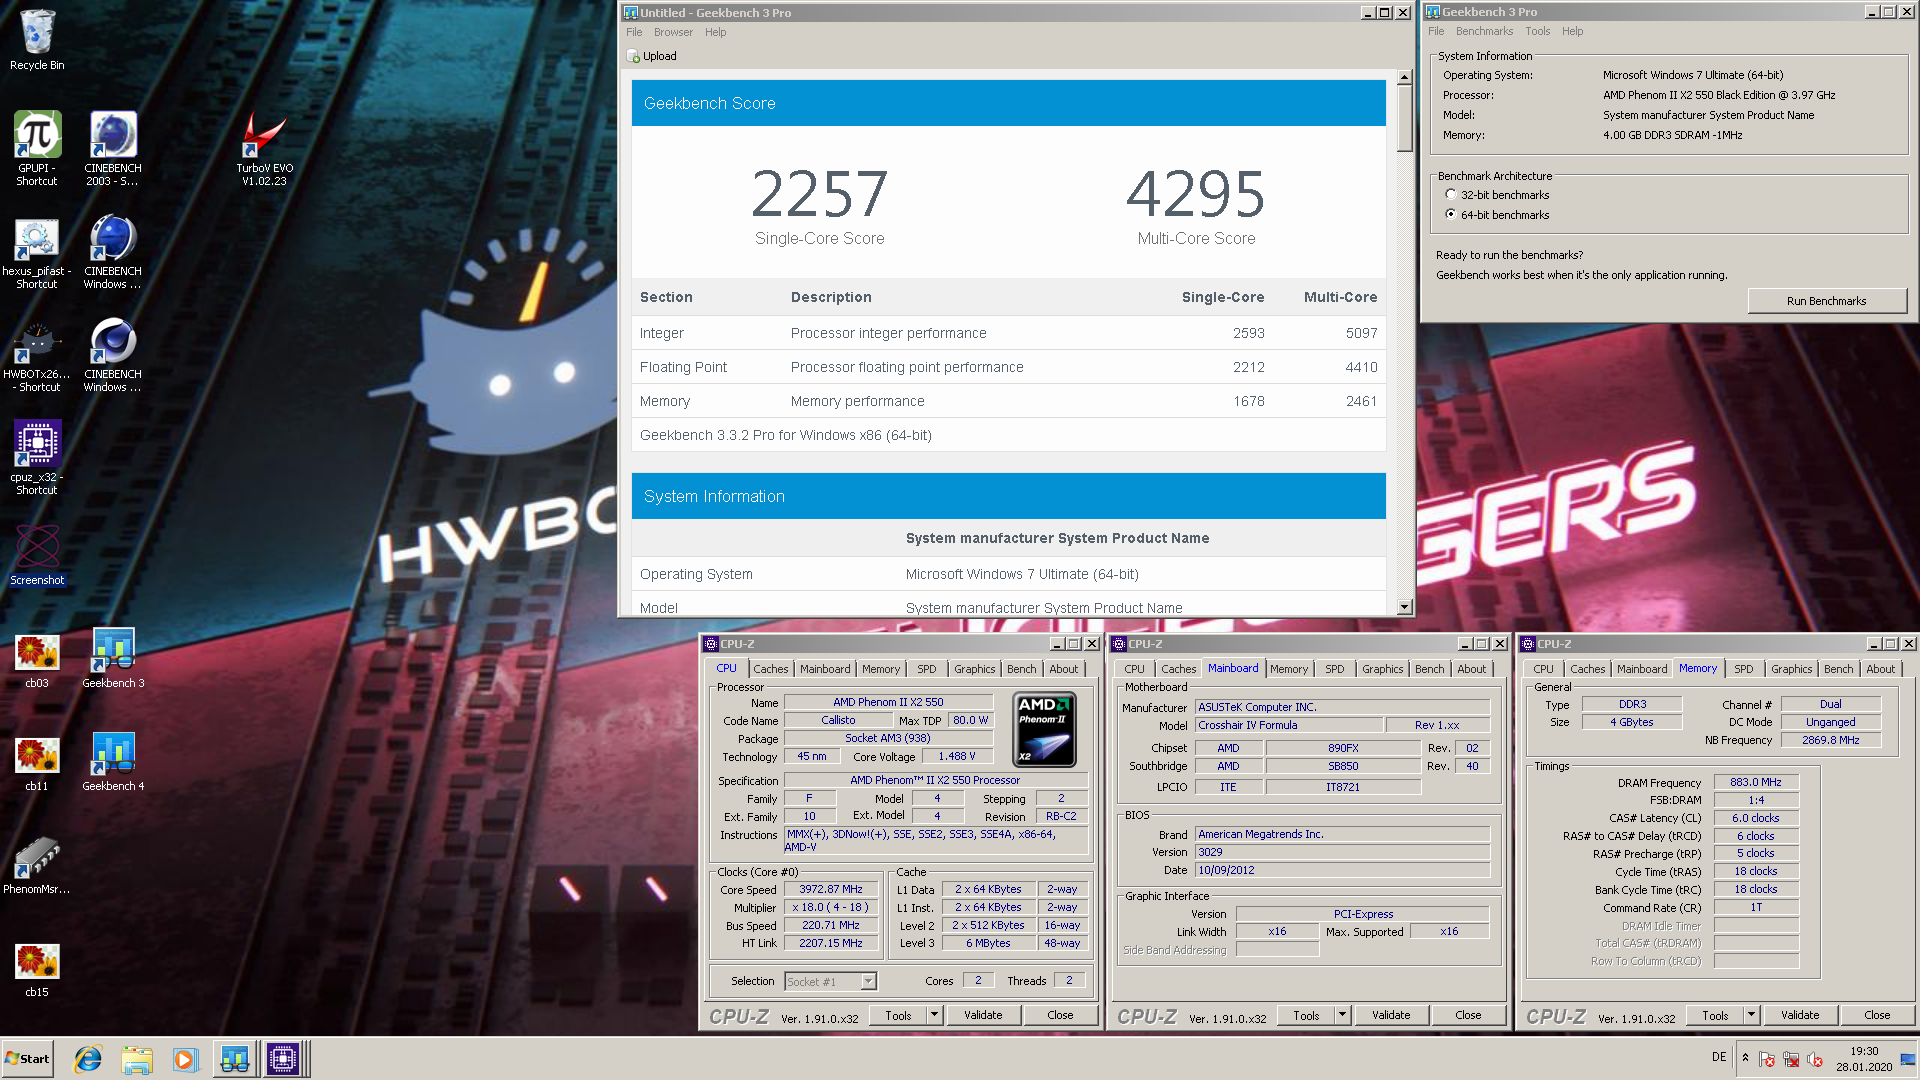Expand Tools dropdown arrow in Memory window
Screen dimensions: 1920x1080
(1751, 1015)
